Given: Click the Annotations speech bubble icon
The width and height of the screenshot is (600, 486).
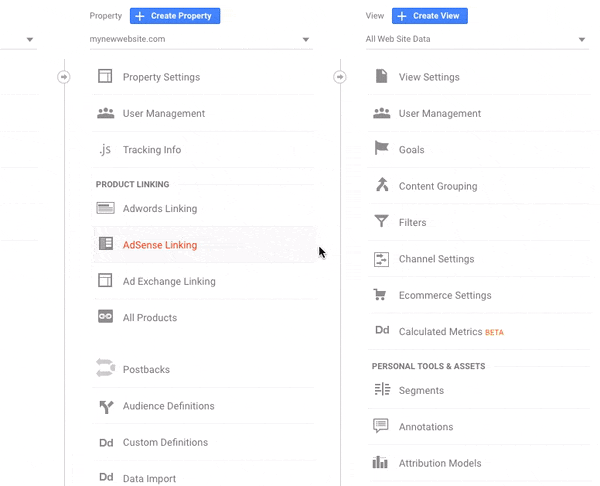Looking at the screenshot, I should pyautogui.click(x=381, y=426).
